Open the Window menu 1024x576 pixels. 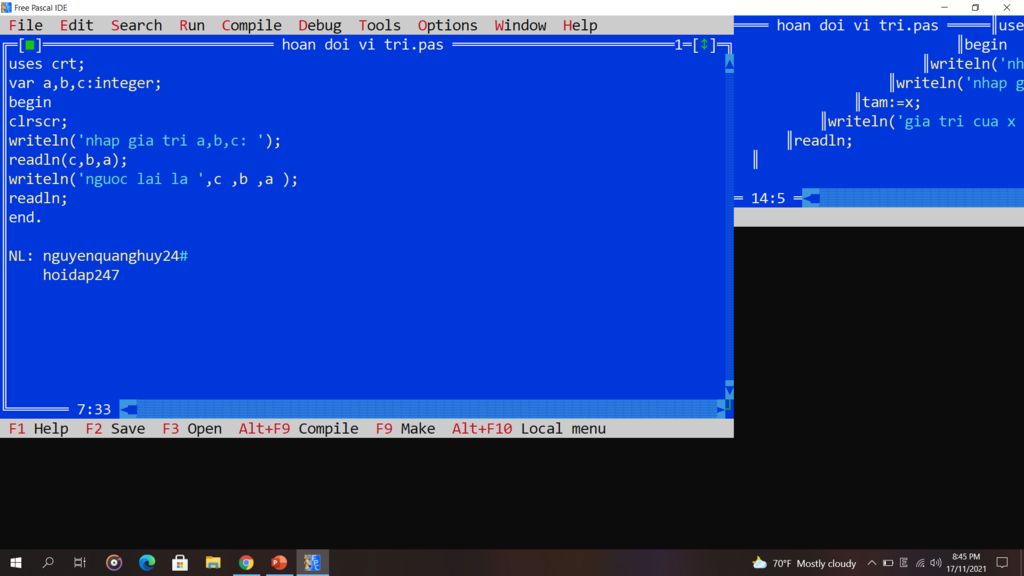[520, 25]
